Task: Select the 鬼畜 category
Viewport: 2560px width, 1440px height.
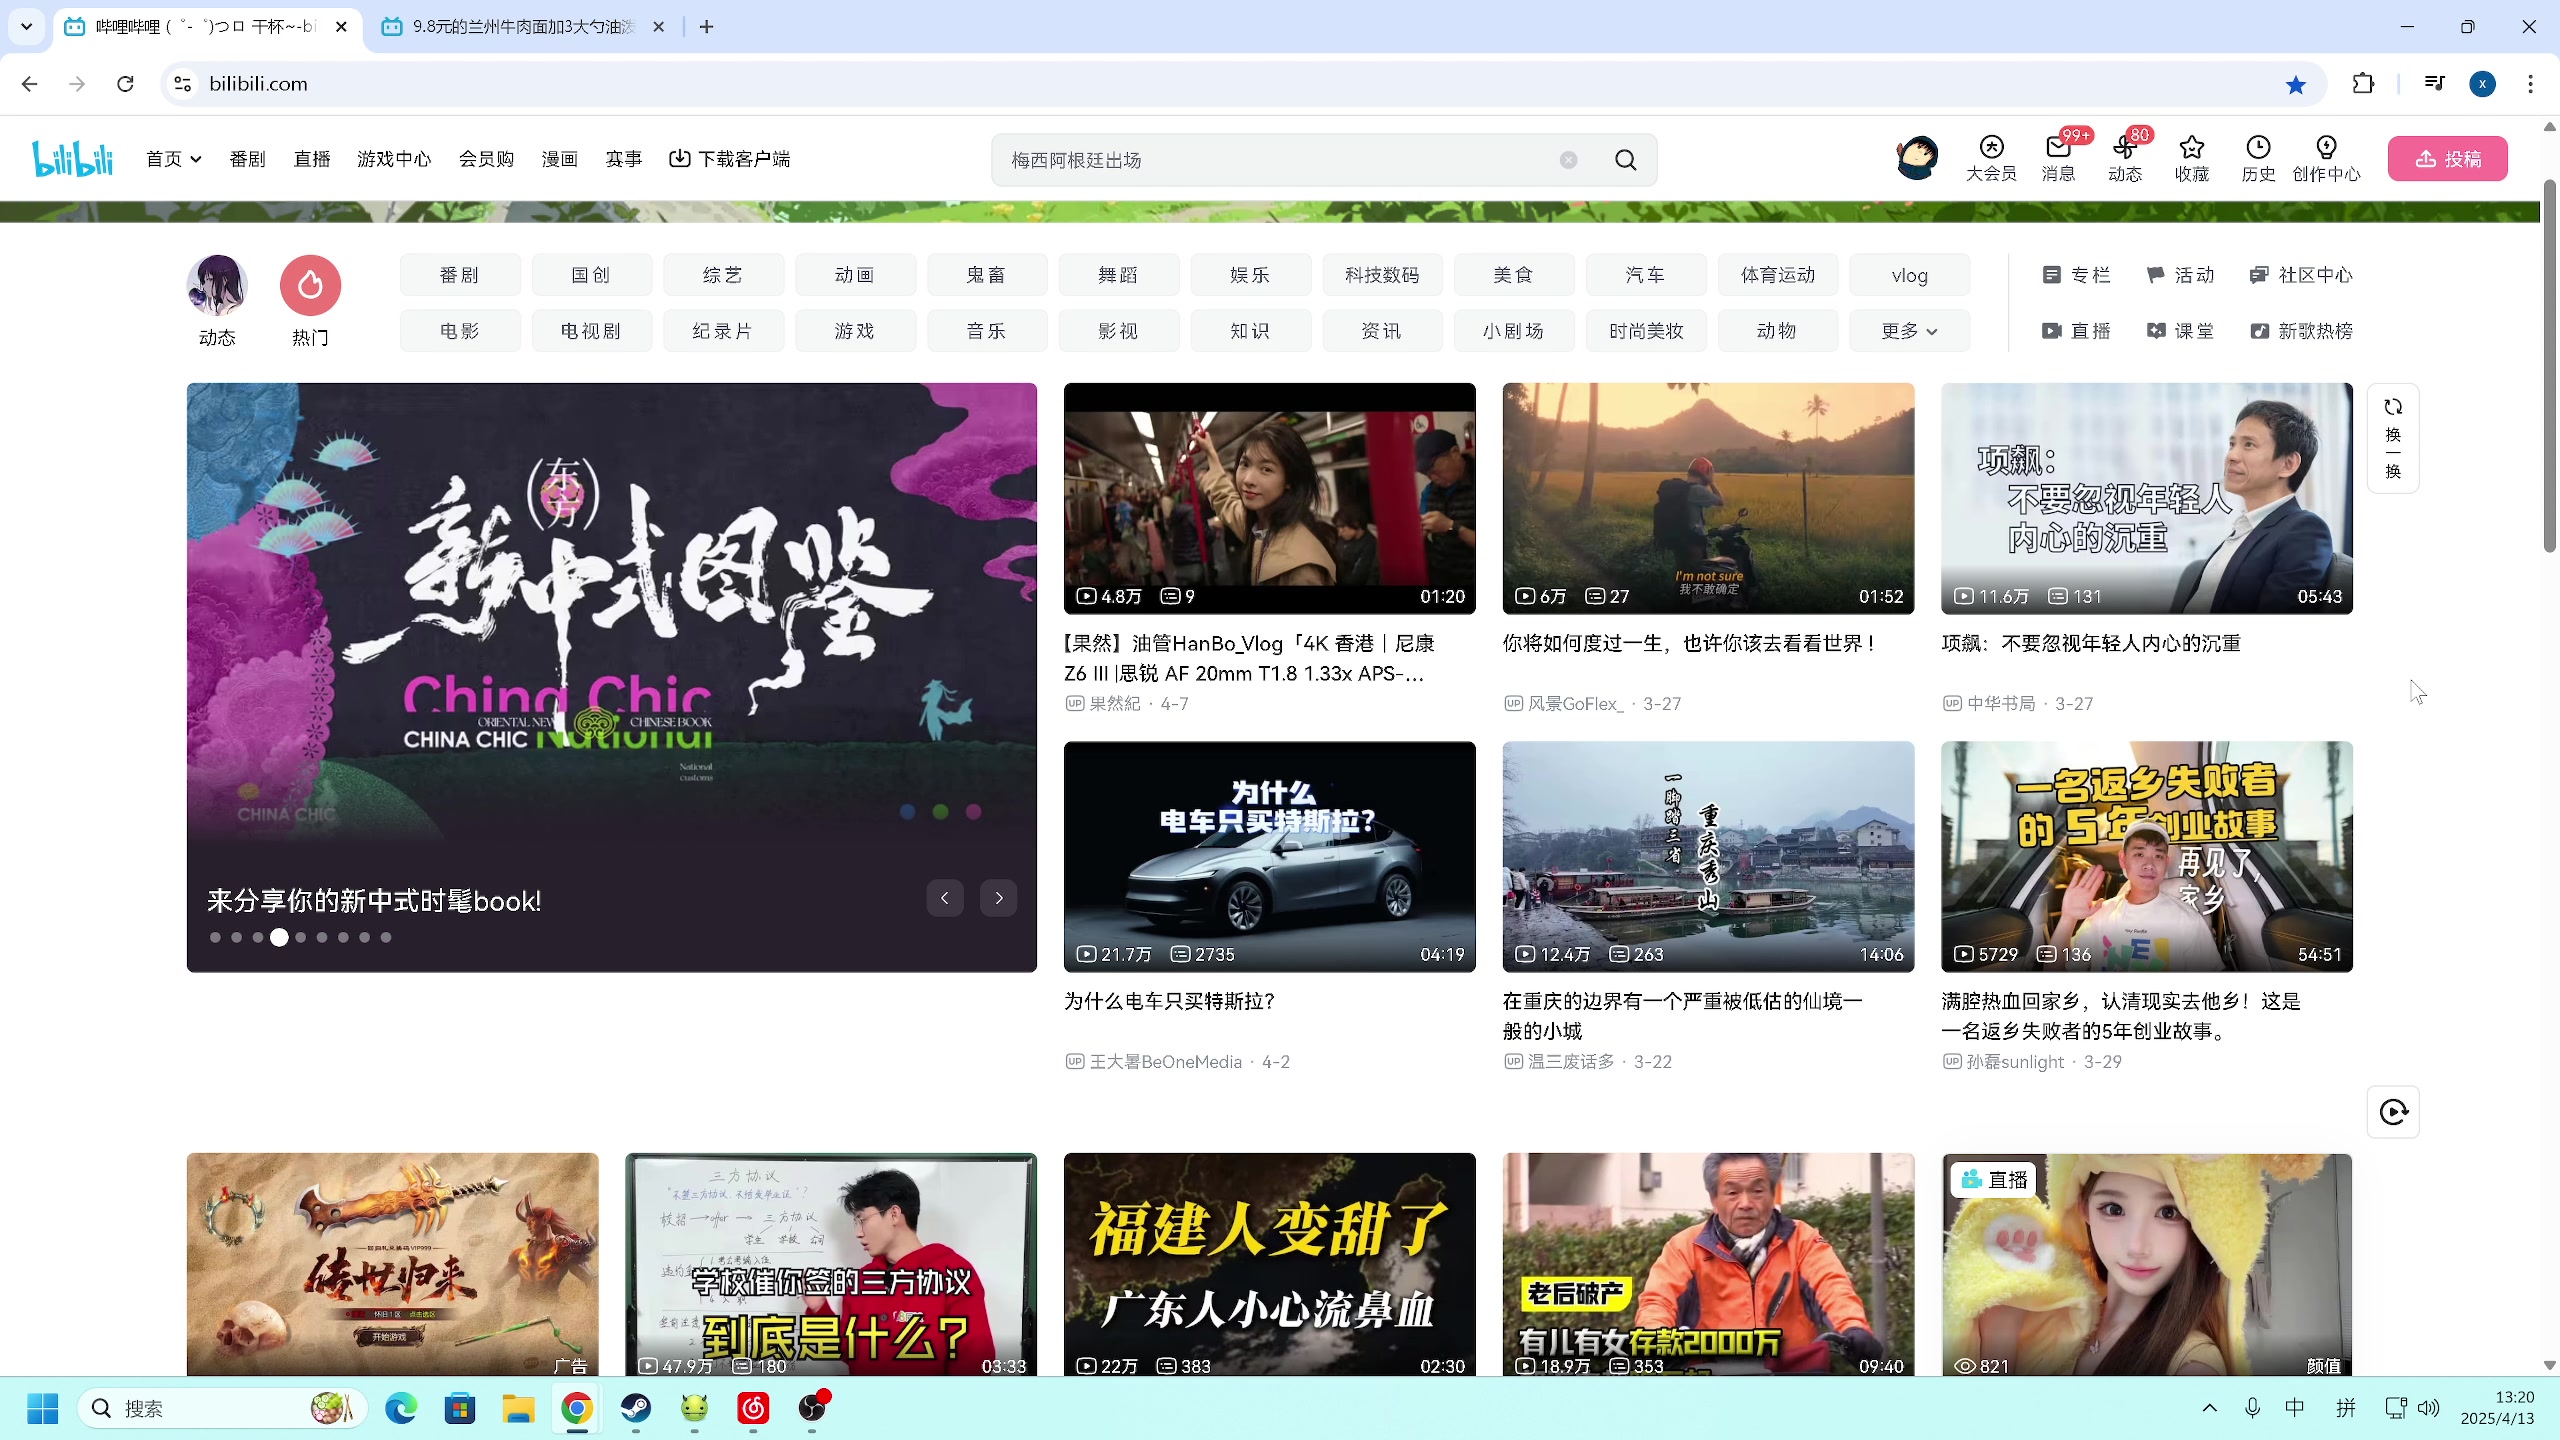Action: click(987, 275)
